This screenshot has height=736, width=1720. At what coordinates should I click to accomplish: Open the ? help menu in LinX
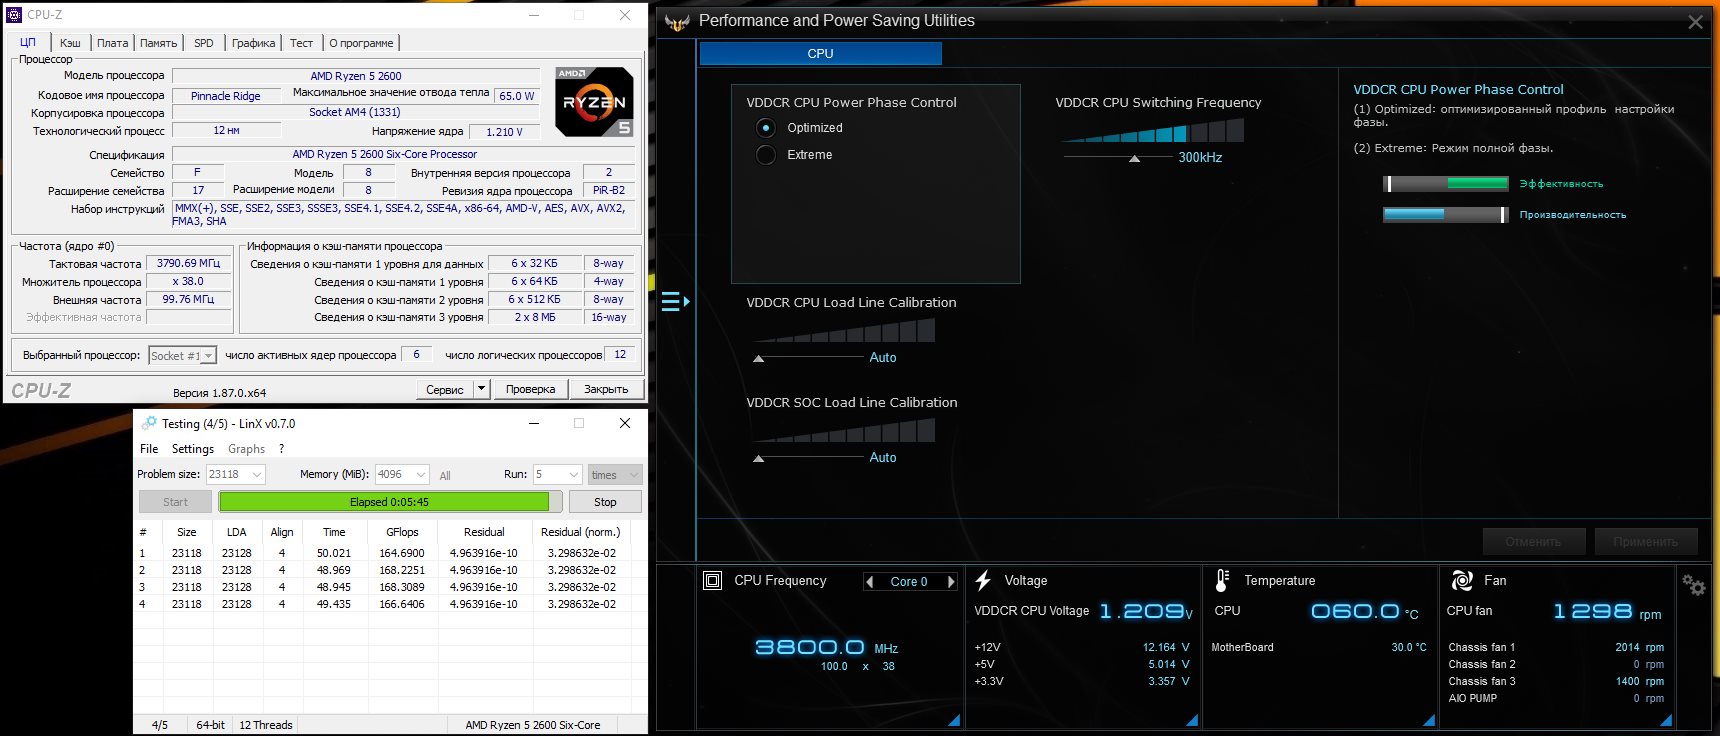pos(282,449)
